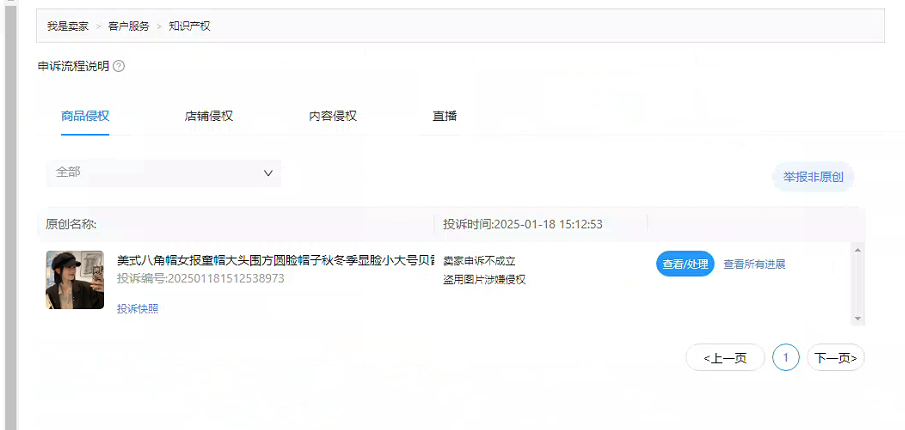
Task: Click 客户服务 in the breadcrumb
Action: pos(129,26)
